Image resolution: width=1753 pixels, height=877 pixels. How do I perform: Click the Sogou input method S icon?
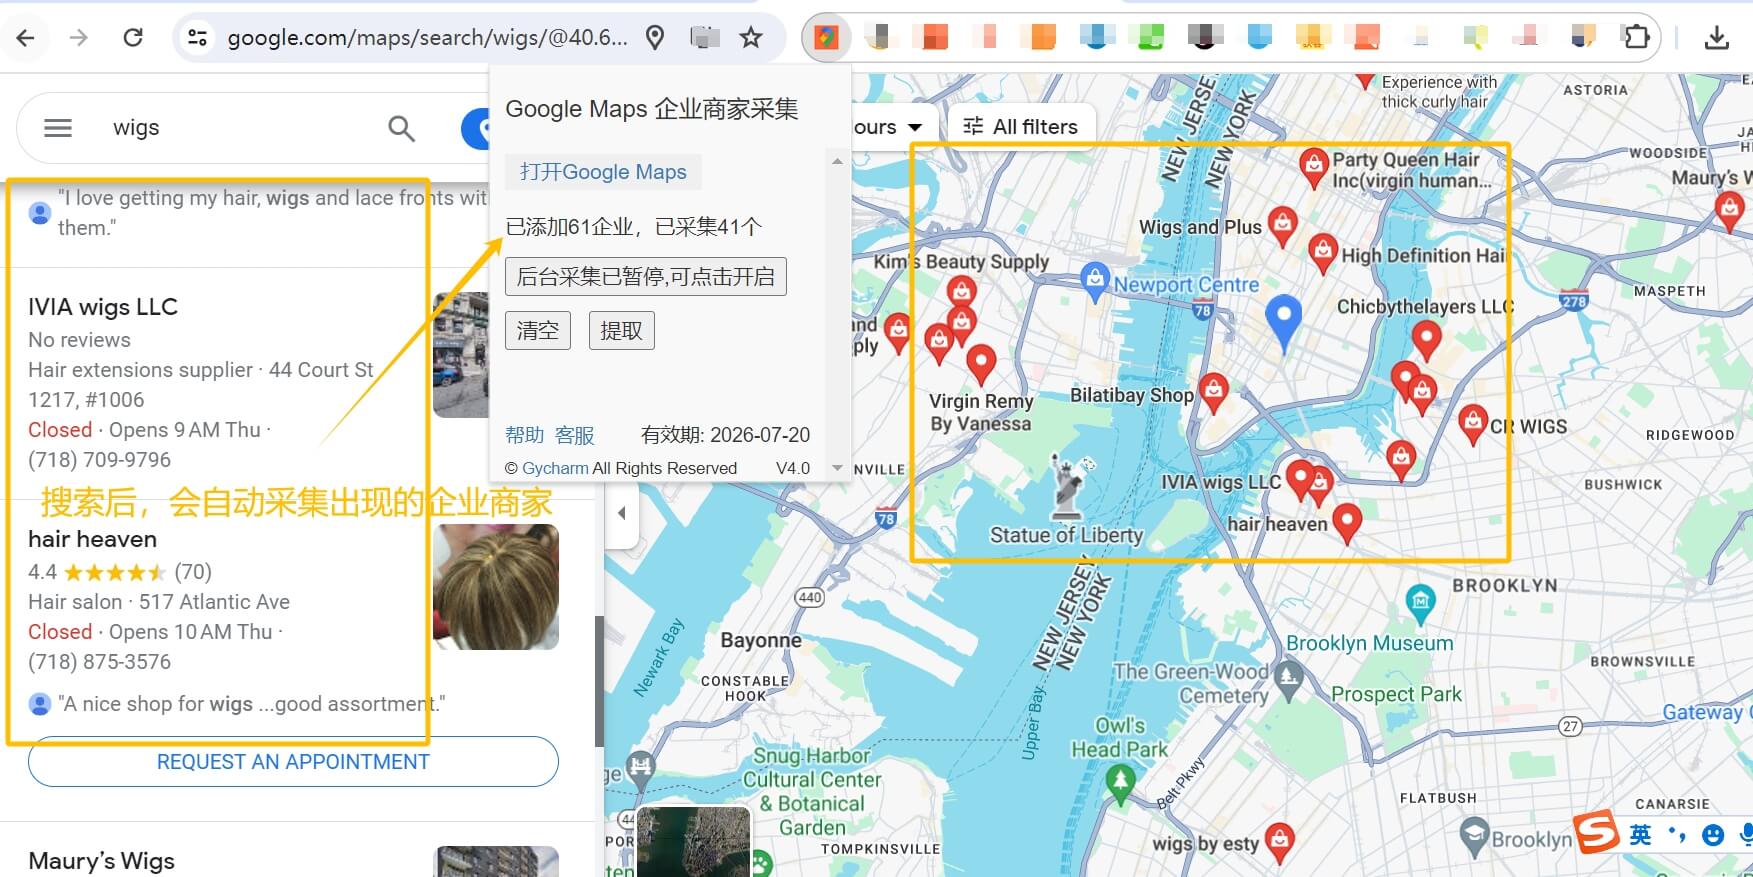click(x=1597, y=833)
